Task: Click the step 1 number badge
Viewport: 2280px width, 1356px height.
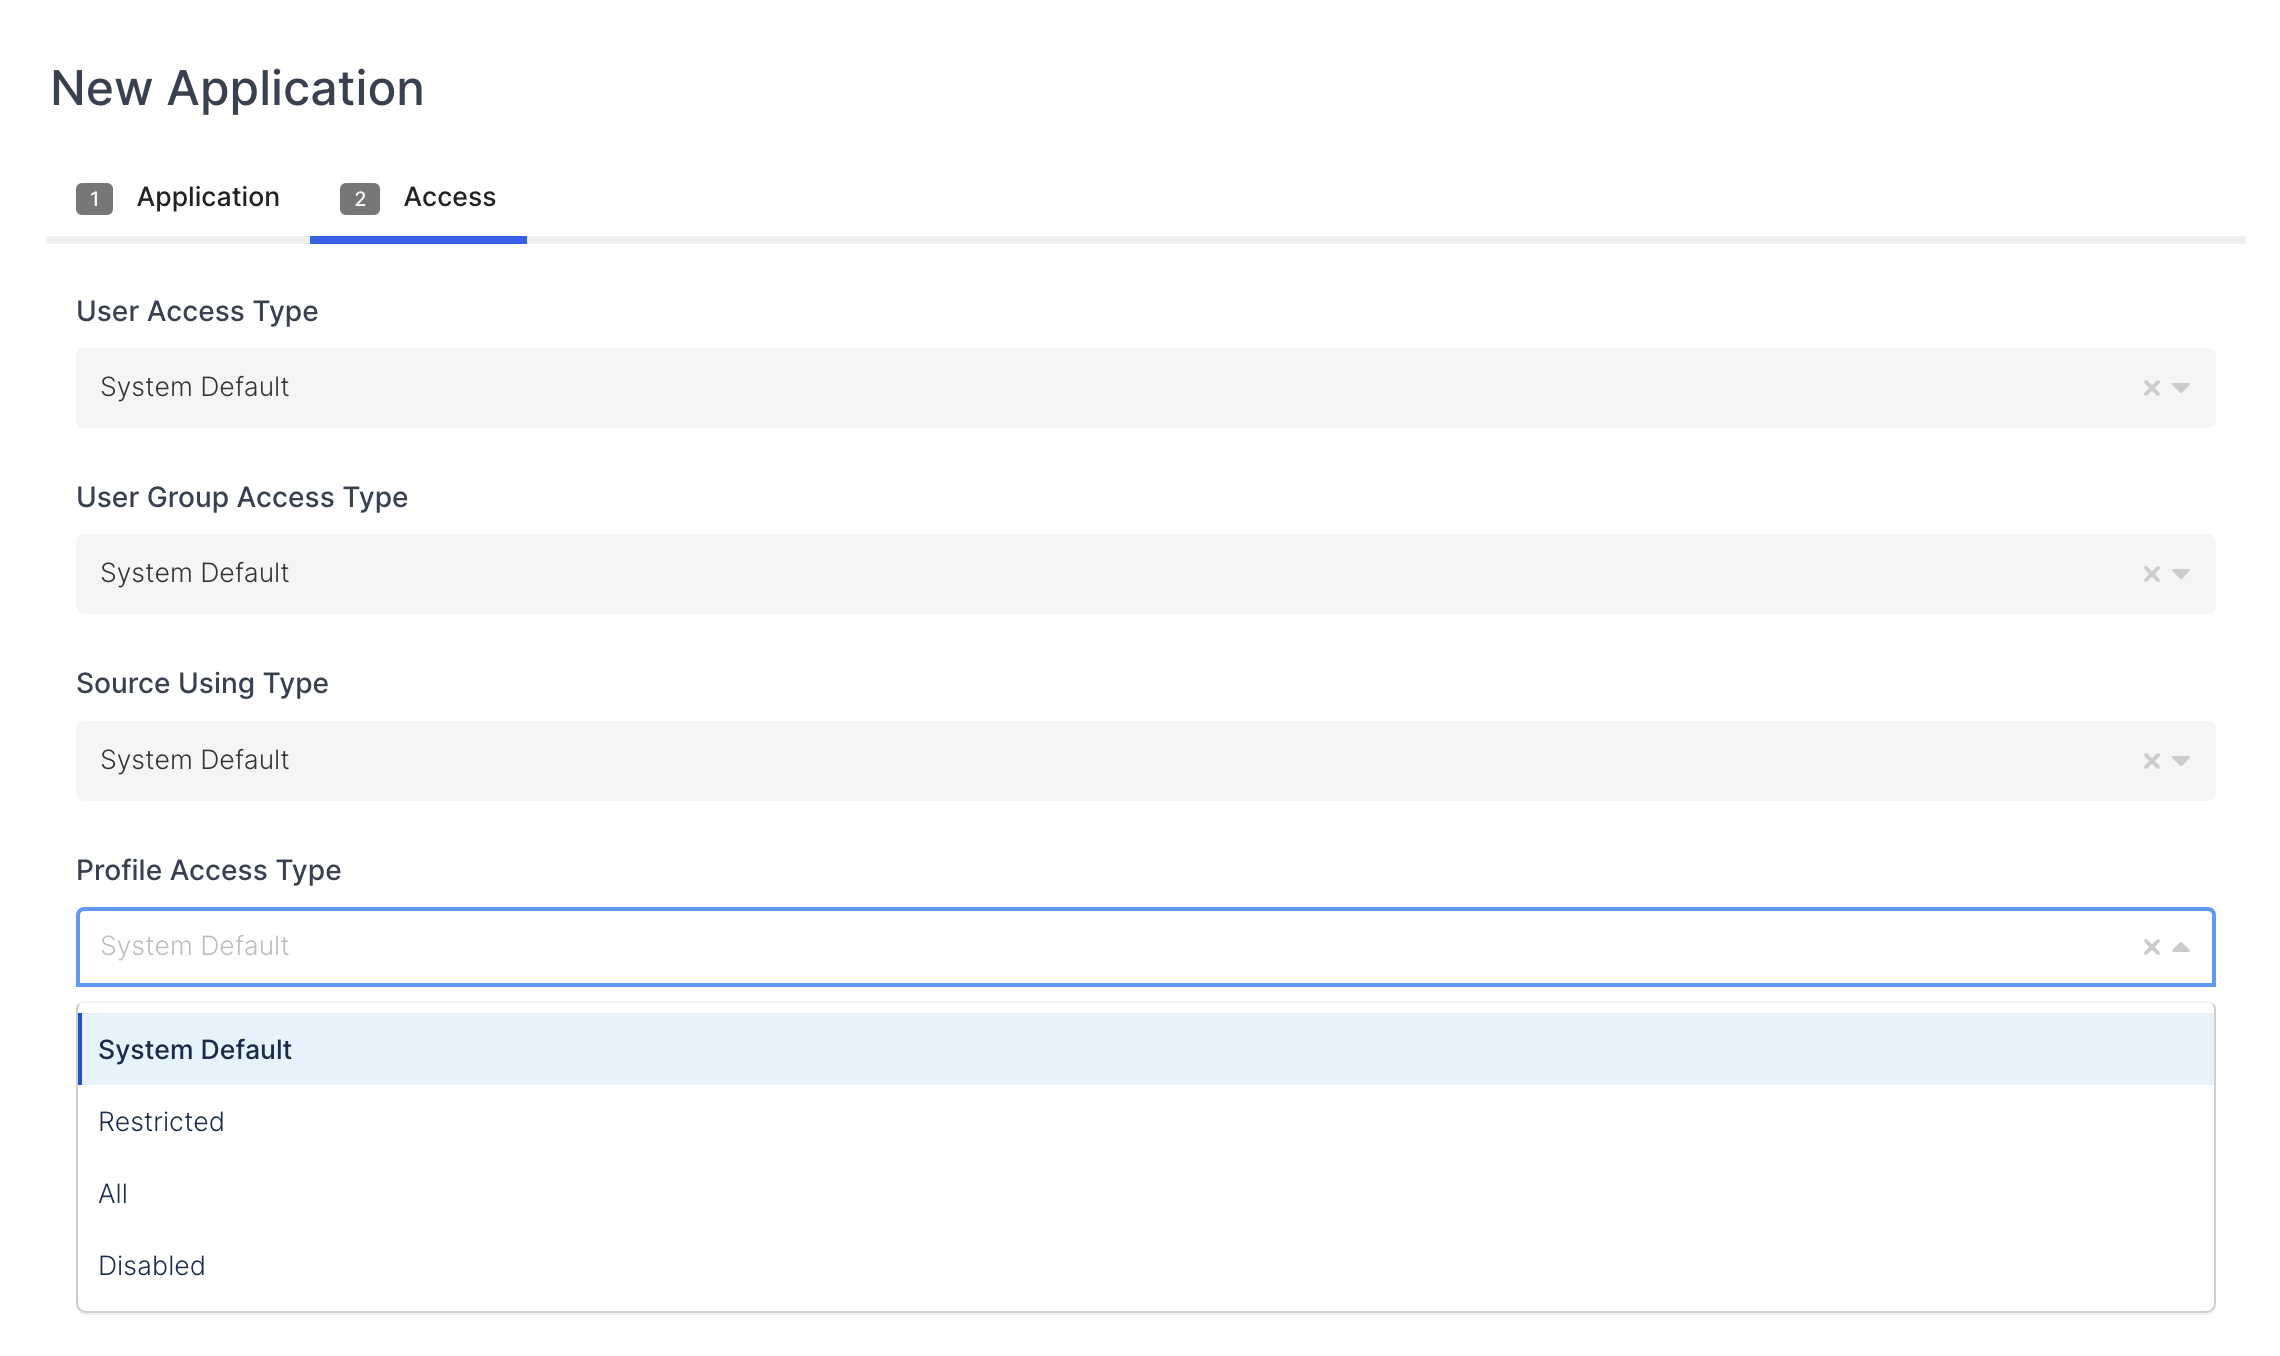Action: point(94,199)
